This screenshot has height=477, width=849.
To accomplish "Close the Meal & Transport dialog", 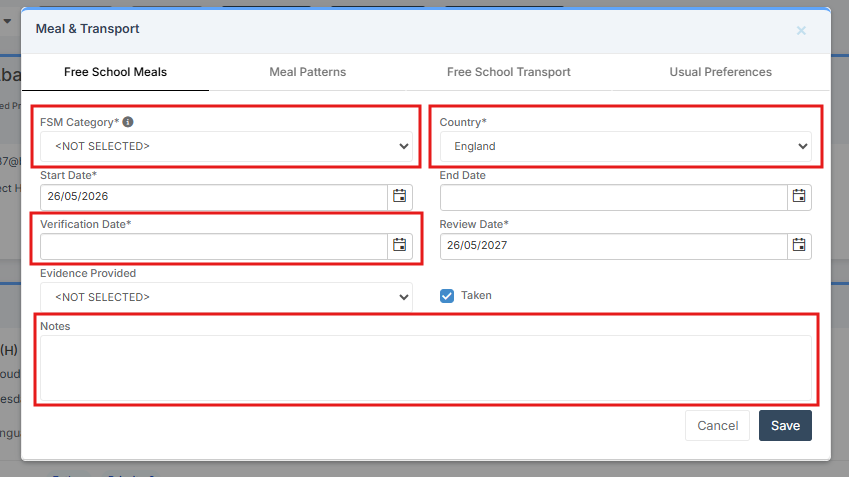I will [801, 31].
